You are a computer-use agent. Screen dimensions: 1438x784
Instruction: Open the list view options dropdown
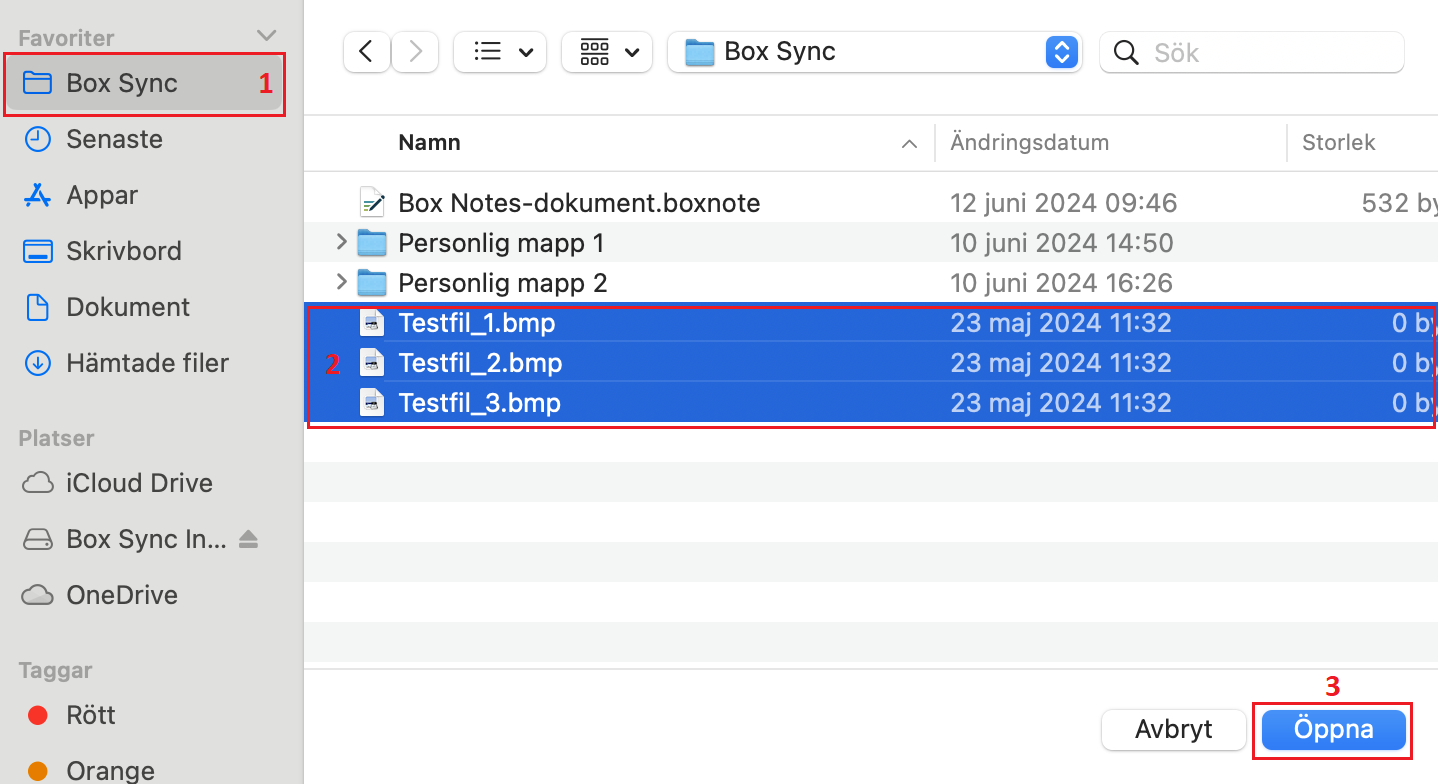tap(500, 52)
